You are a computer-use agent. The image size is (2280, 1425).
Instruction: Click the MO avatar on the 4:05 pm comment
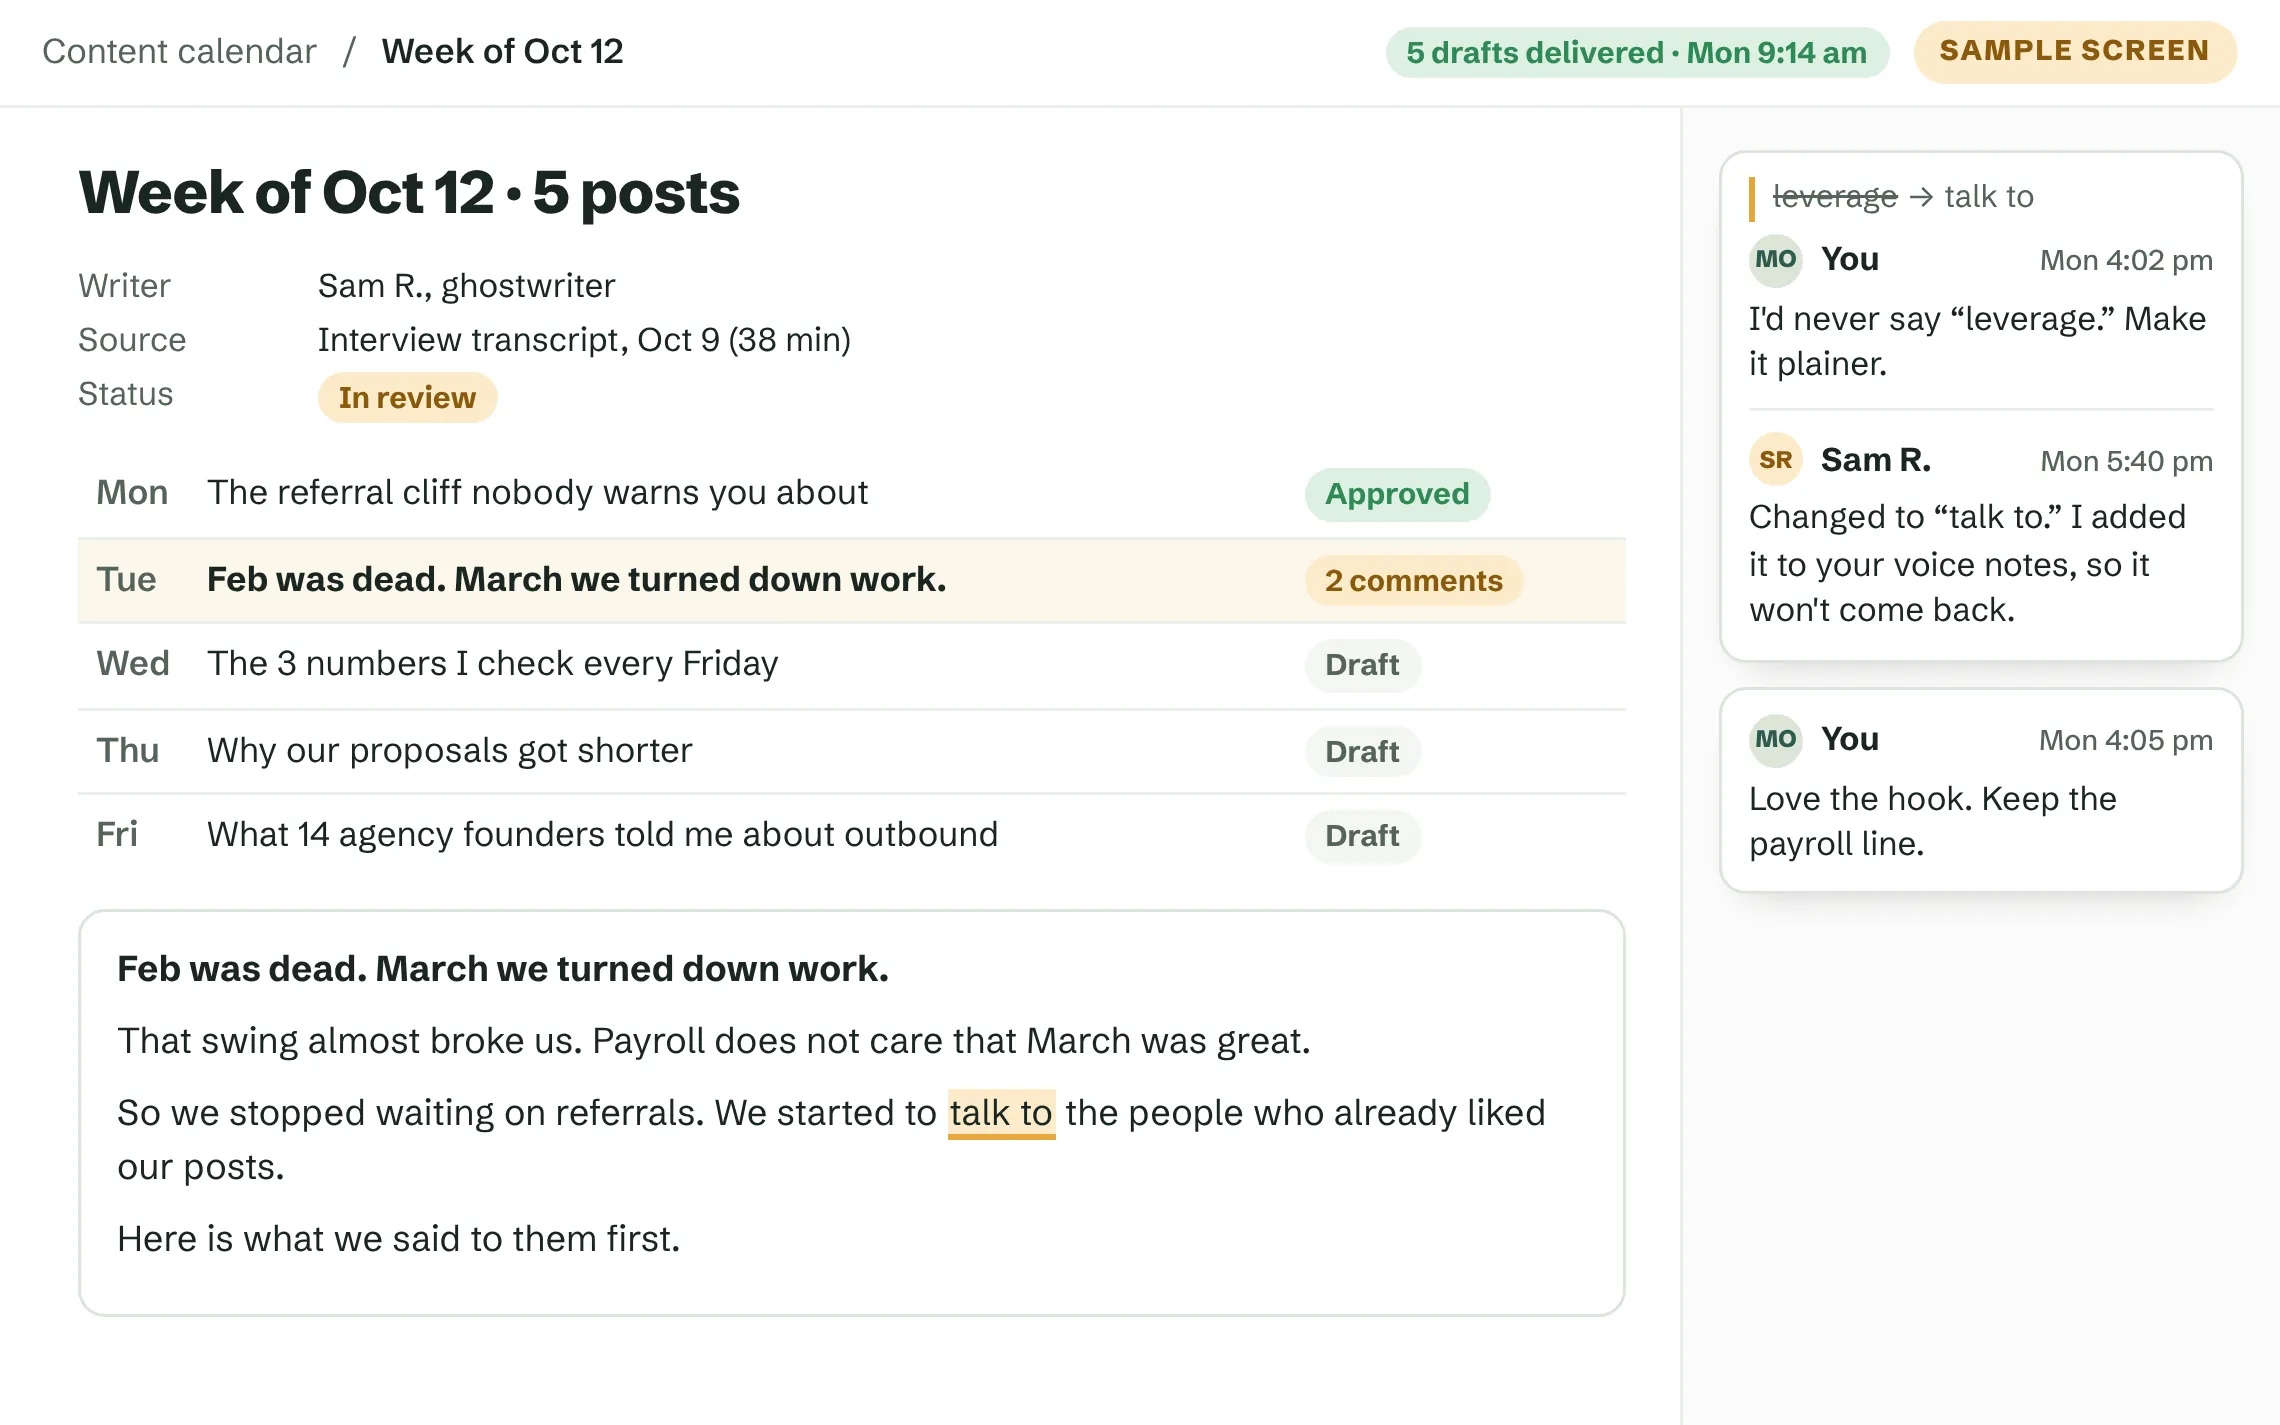point(1775,740)
